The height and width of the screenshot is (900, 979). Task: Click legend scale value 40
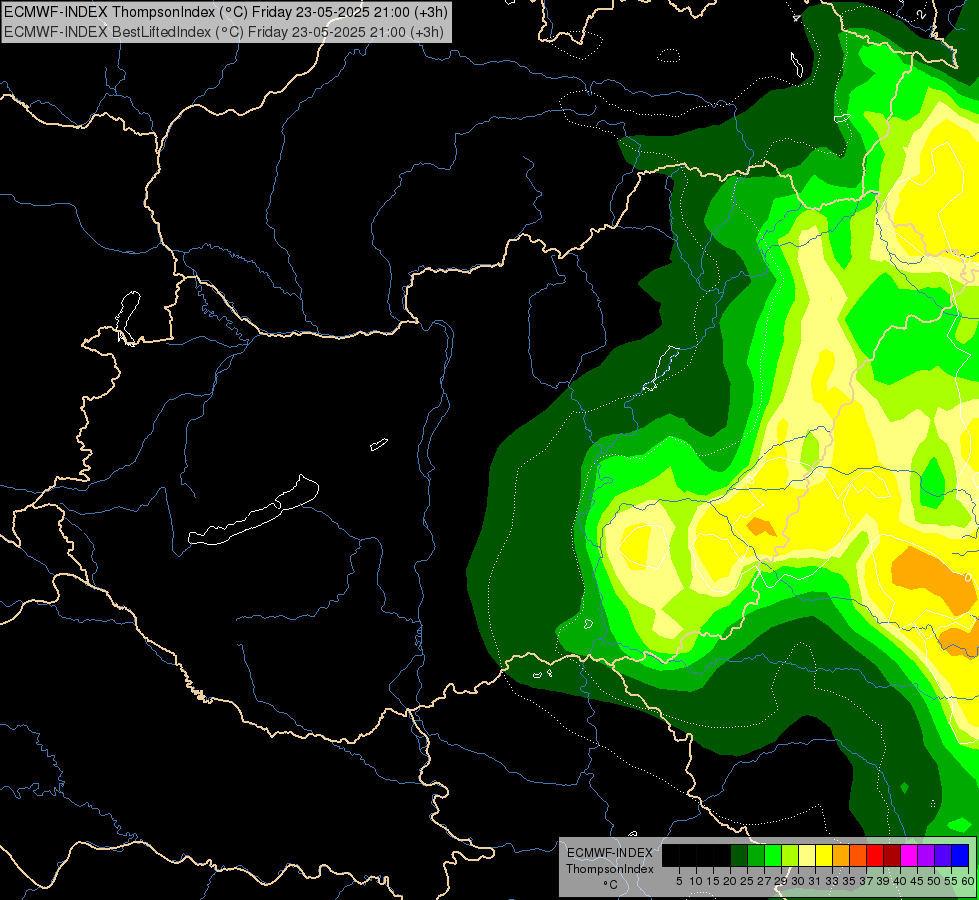click(900, 881)
